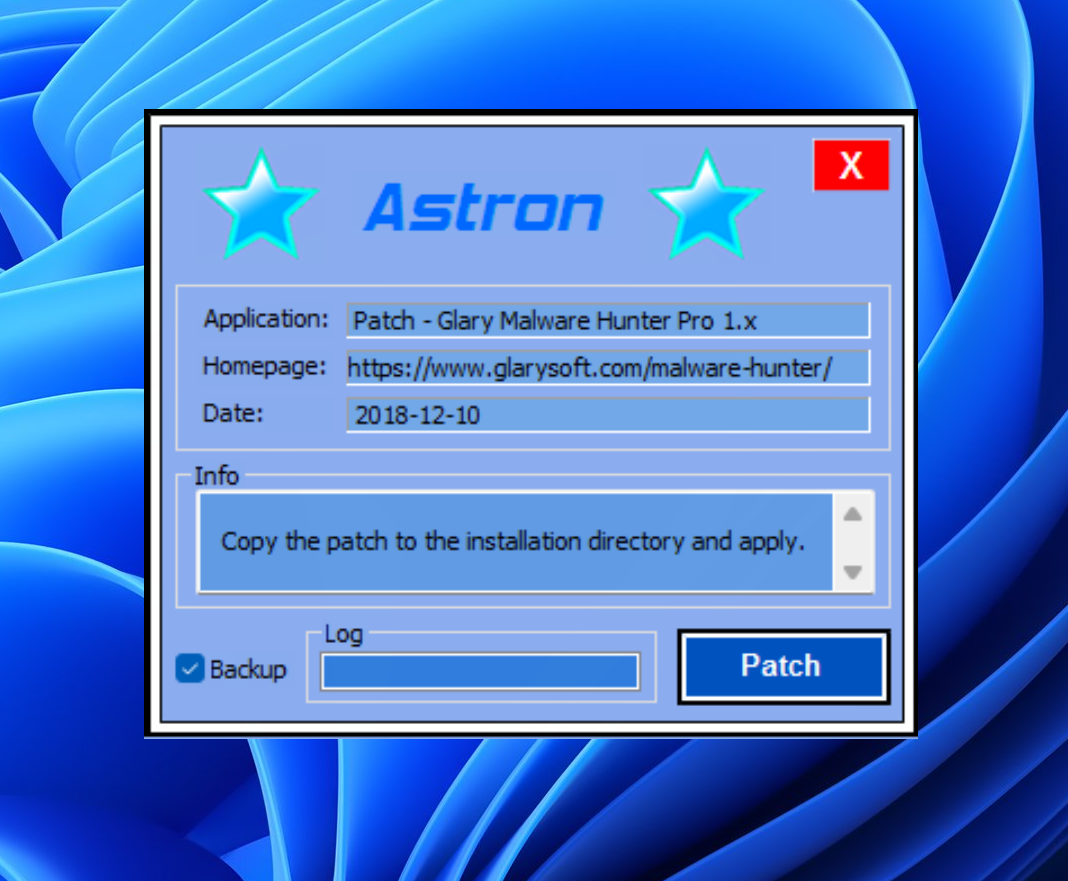The image size is (1068, 881).
Task: Click the Application: label
Action: tap(266, 319)
